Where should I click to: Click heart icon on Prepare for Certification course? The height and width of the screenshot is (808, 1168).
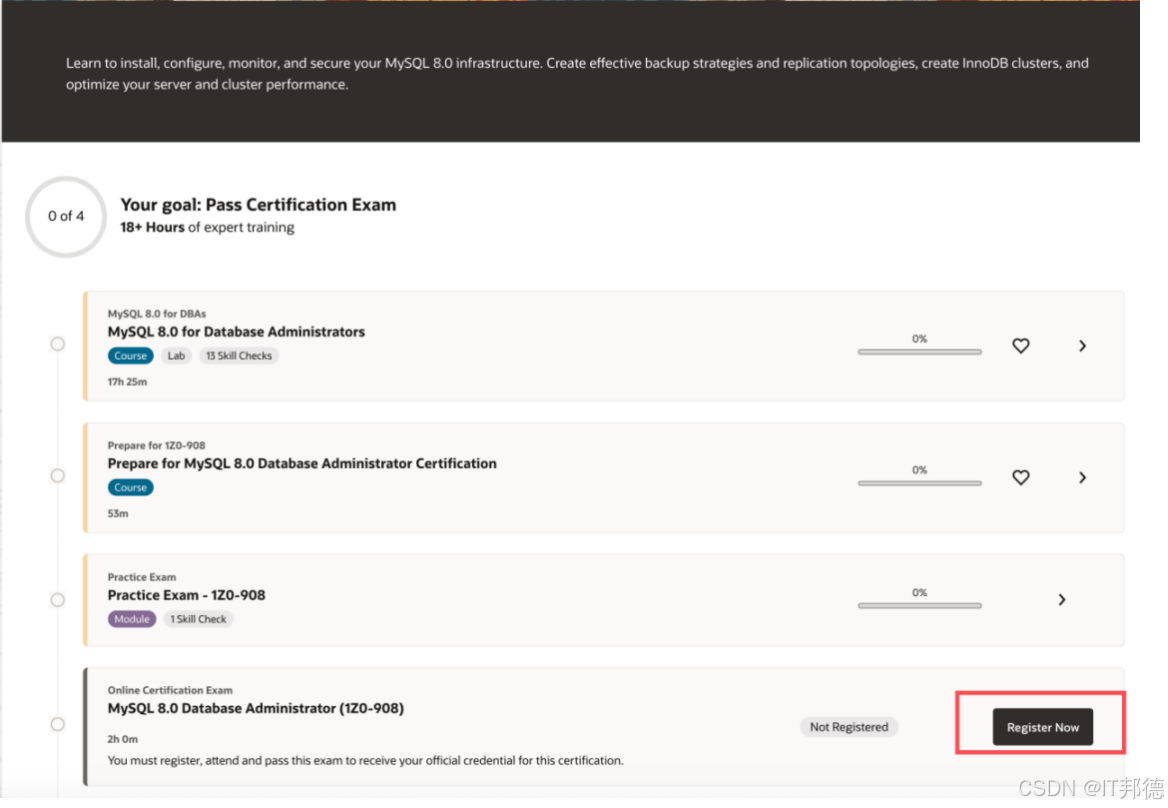click(1020, 478)
